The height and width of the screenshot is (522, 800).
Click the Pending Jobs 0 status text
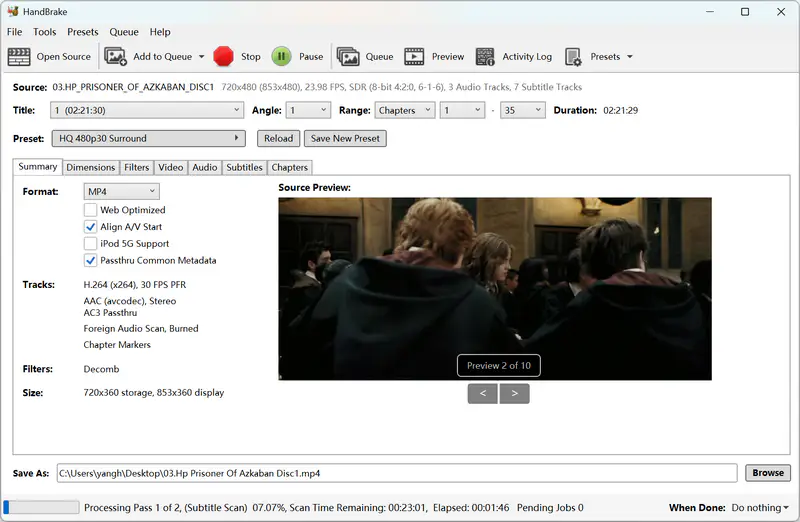550,508
